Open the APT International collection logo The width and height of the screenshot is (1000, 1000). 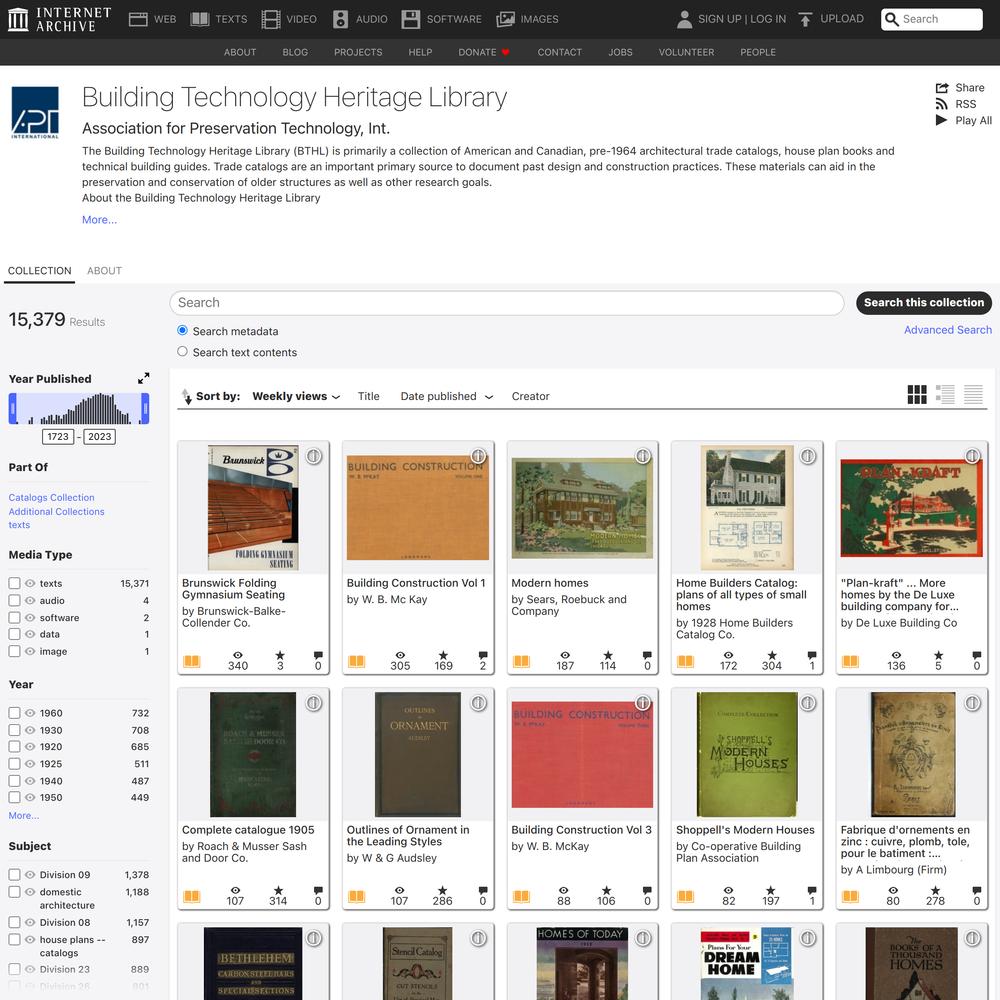pyautogui.click(x=35, y=112)
